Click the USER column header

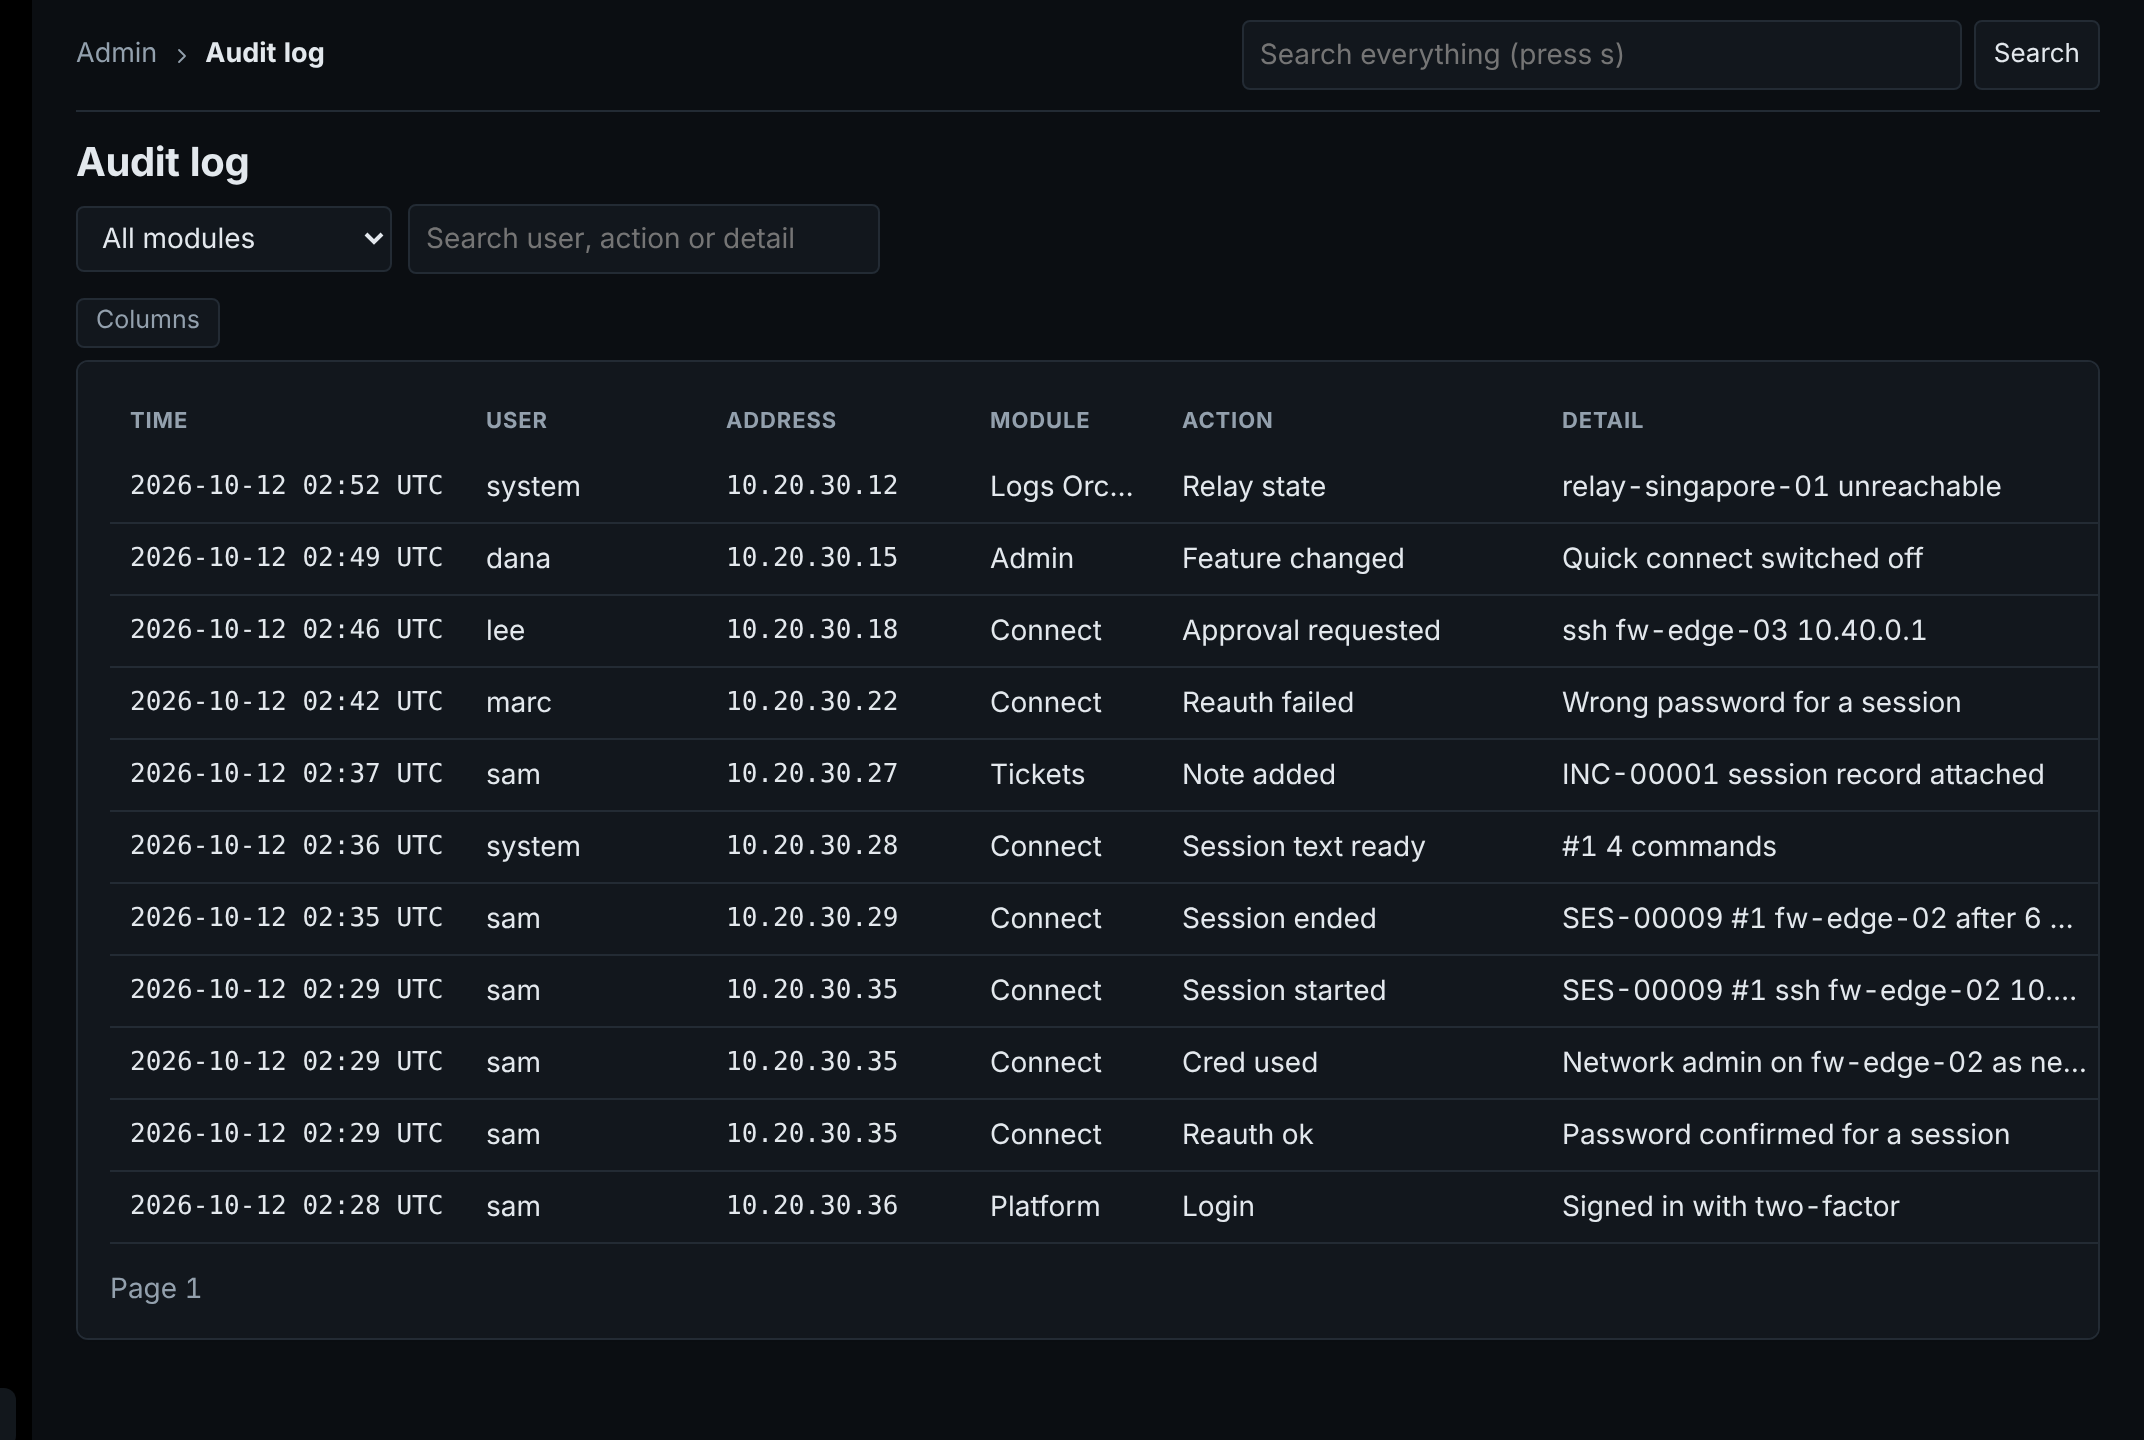(517, 420)
